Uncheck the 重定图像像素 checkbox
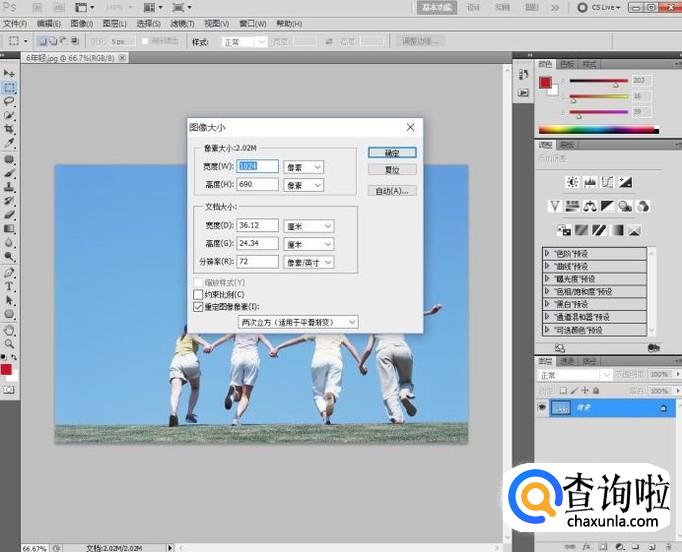 coord(197,307)
